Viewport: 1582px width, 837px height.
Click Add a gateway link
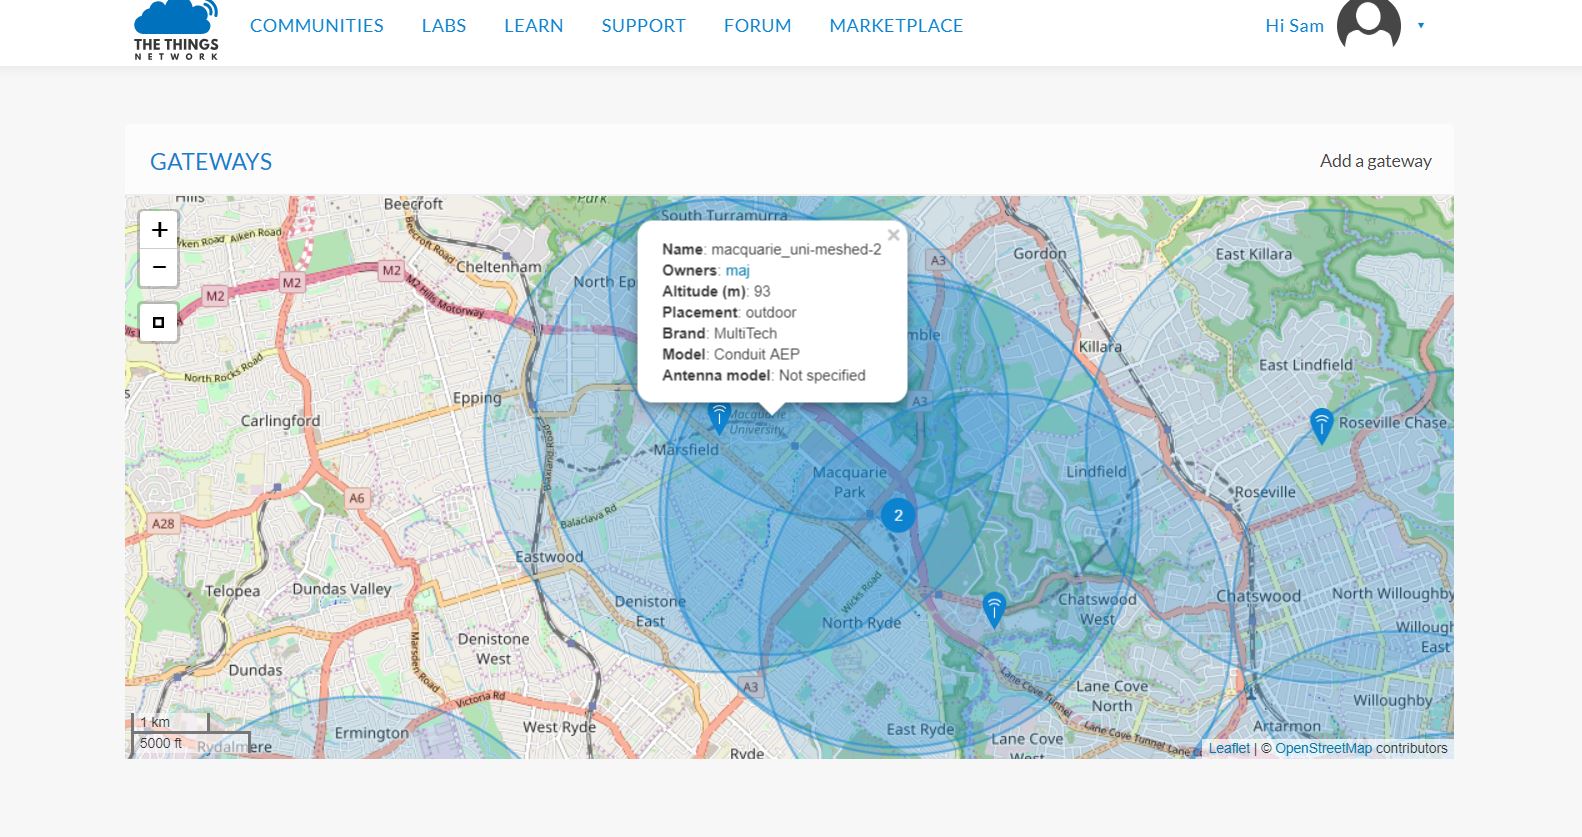(x=1375, y=161)
